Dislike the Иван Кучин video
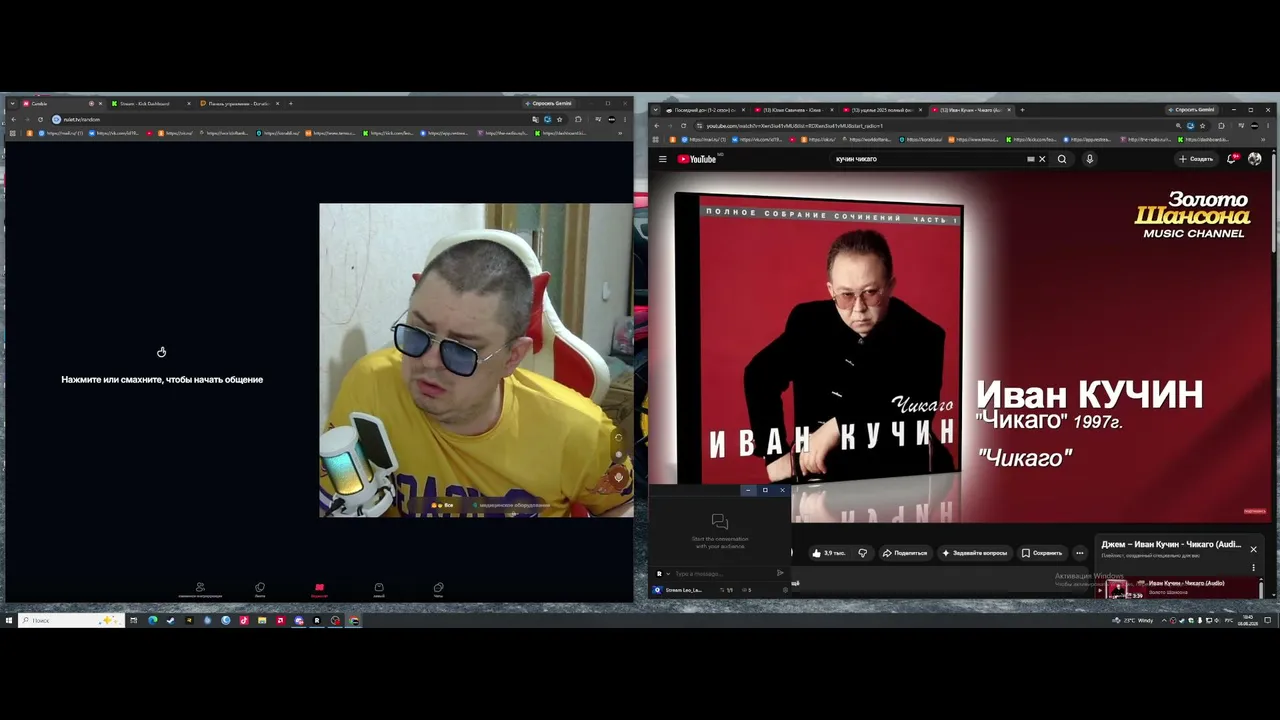The height and width of the screenshot is (720, 1280). [862, 553]
